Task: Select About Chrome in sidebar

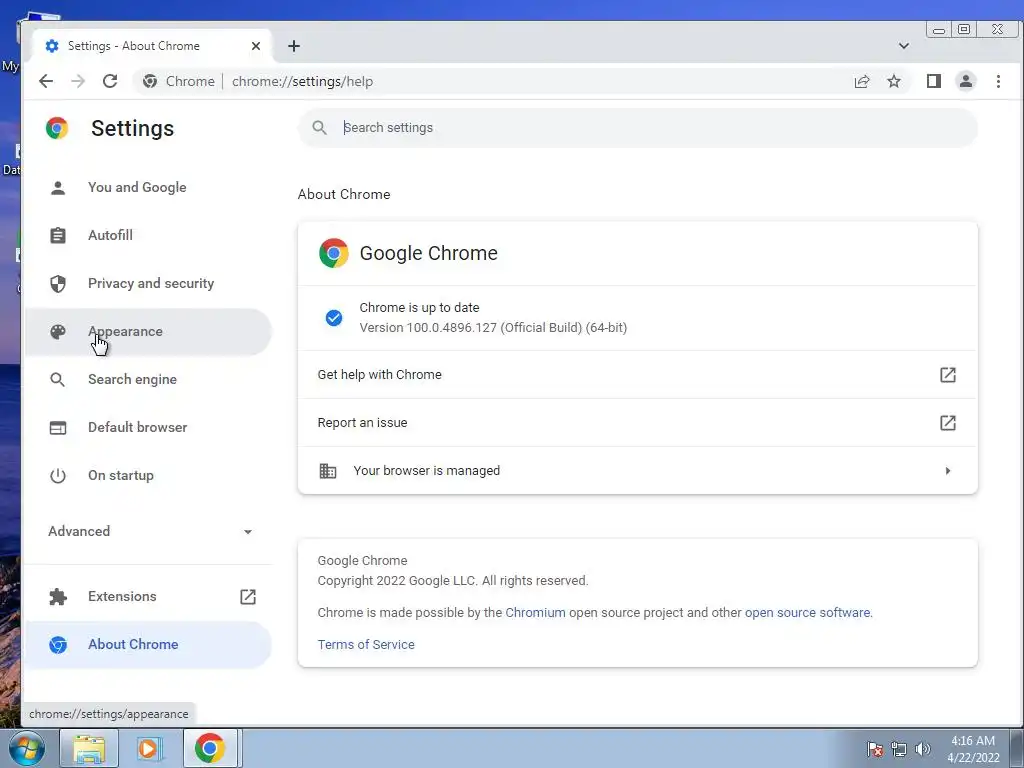Action: (148, 645)
